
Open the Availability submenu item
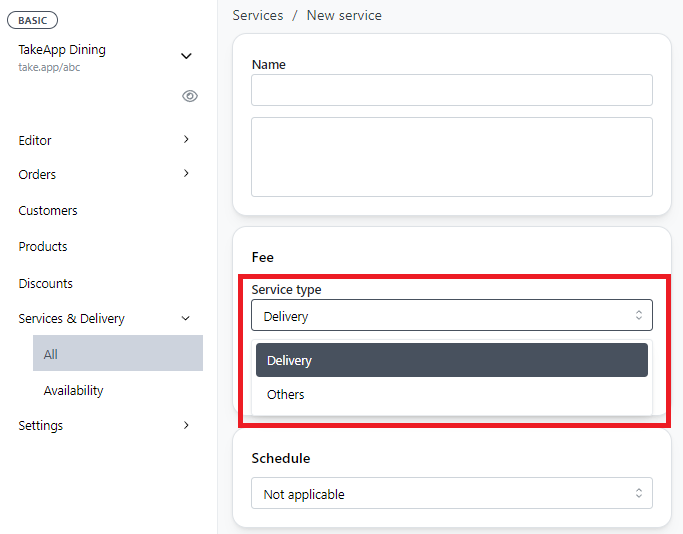[x=74, y=391]
